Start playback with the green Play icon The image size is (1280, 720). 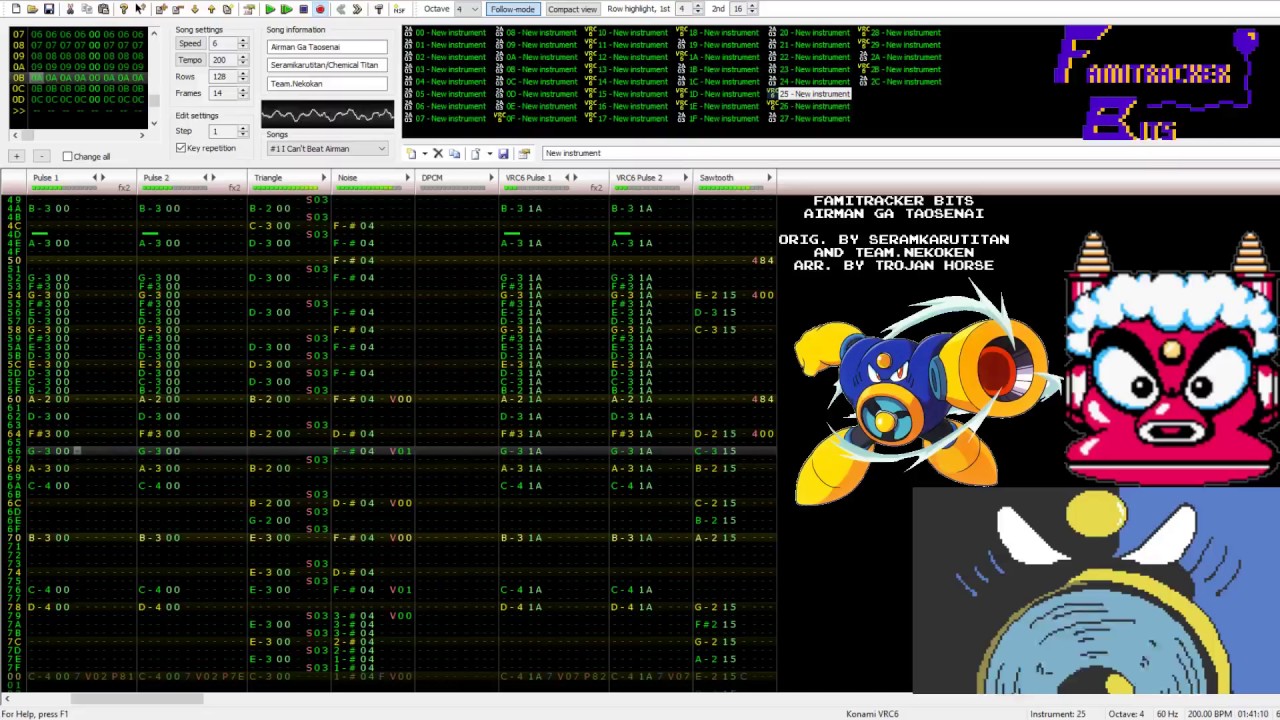tap(270, 9)
